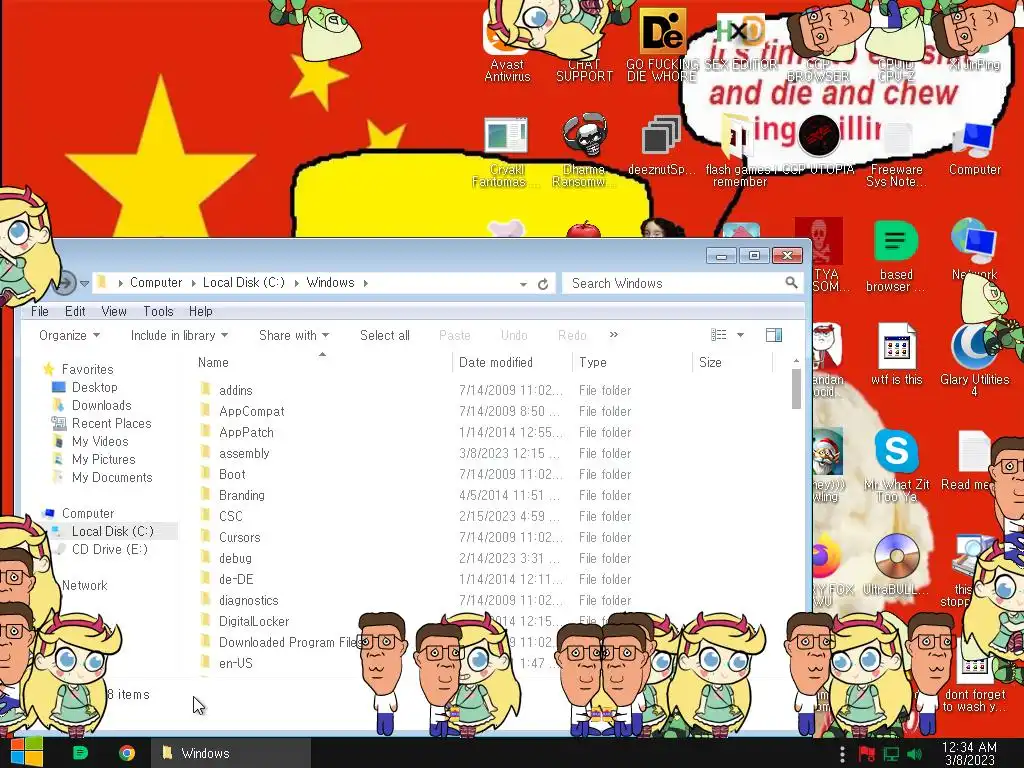Viewport: 1024px width, 768px height.
Task: Open the Cryakl Fantomas desktop icon
Action: click(506, 152)
